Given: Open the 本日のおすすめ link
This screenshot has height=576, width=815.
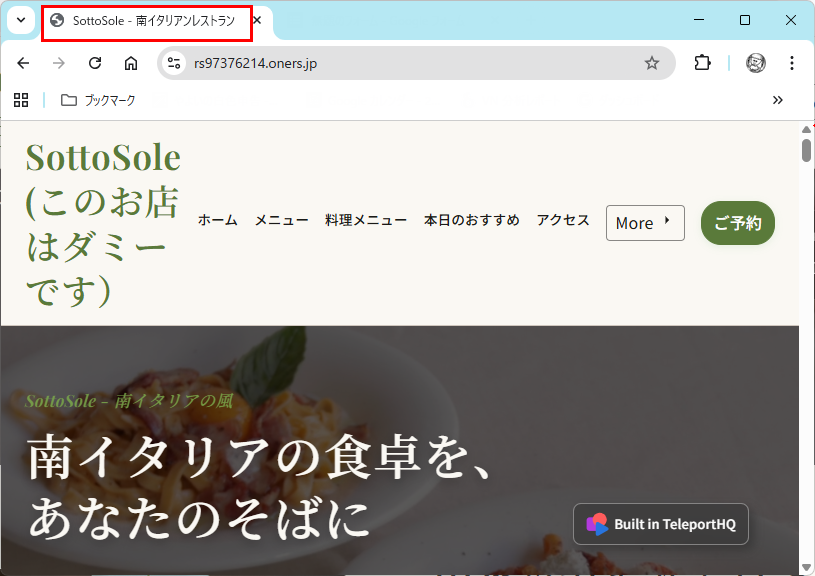Looking at the screenshot, I should click(471, 220).
